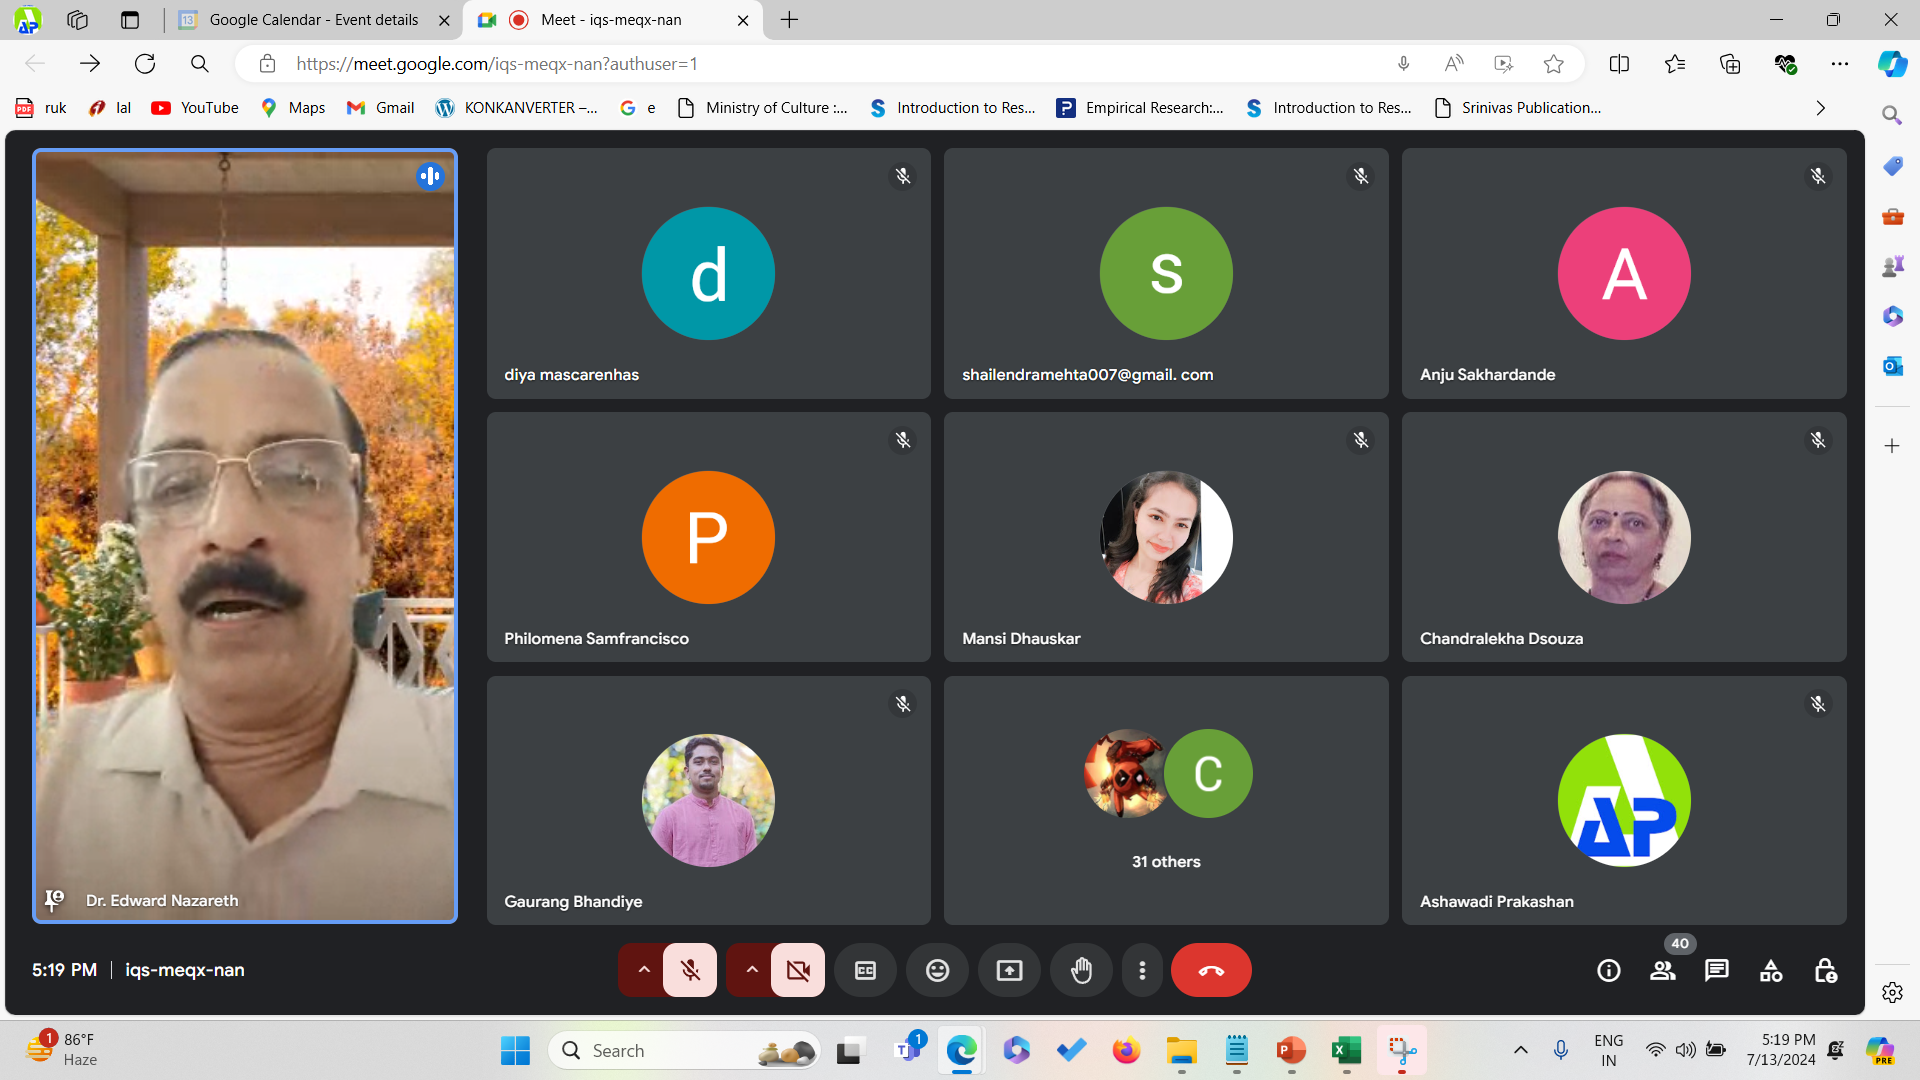Click the 31 others participants tile

1166,800
